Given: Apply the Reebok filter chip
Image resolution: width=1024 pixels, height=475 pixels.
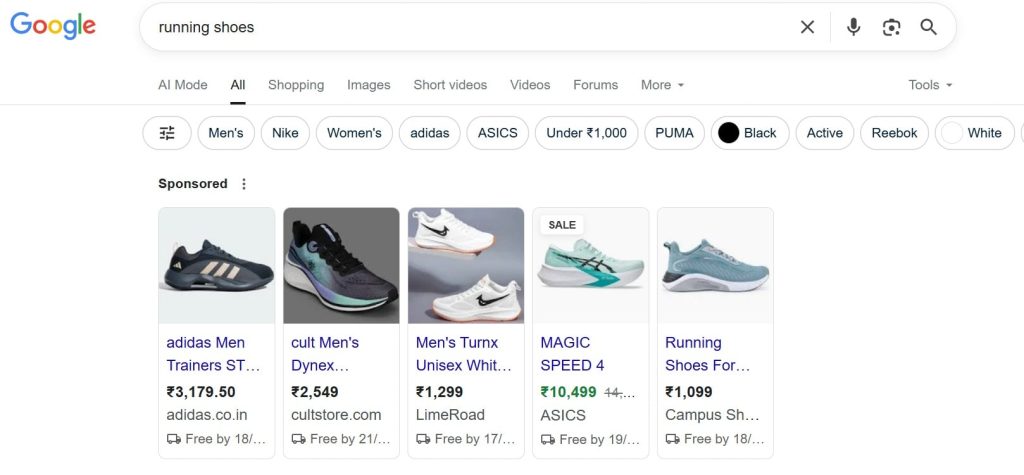Looking at the screenshot, I should [x=895, y=133].
